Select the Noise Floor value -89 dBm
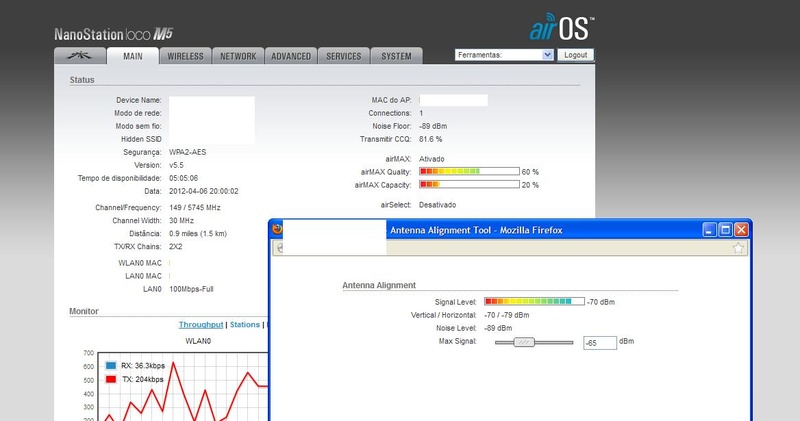 coord(433,126)
